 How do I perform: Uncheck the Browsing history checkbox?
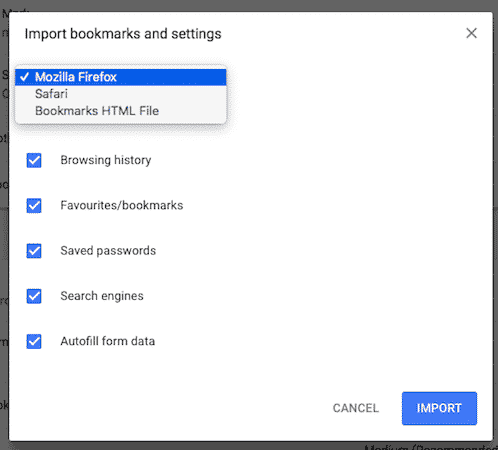click(x=34, y=160)
